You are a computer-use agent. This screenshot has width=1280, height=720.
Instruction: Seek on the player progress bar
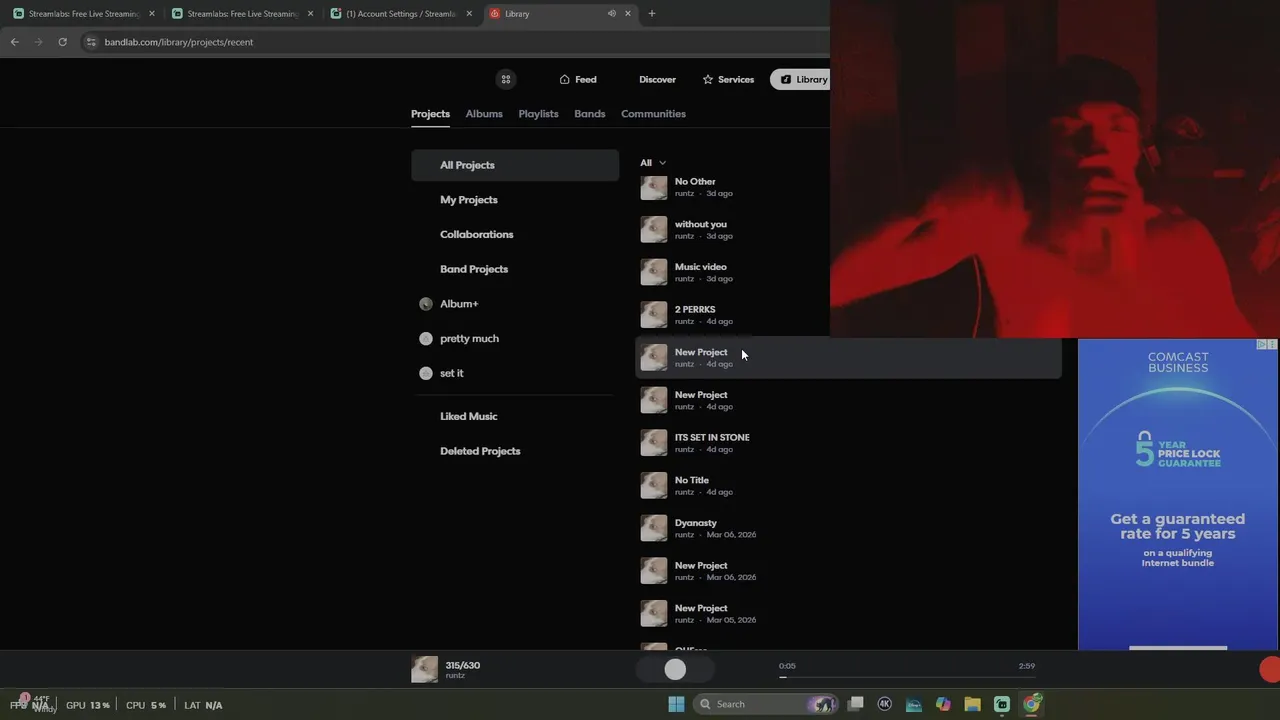907,677
